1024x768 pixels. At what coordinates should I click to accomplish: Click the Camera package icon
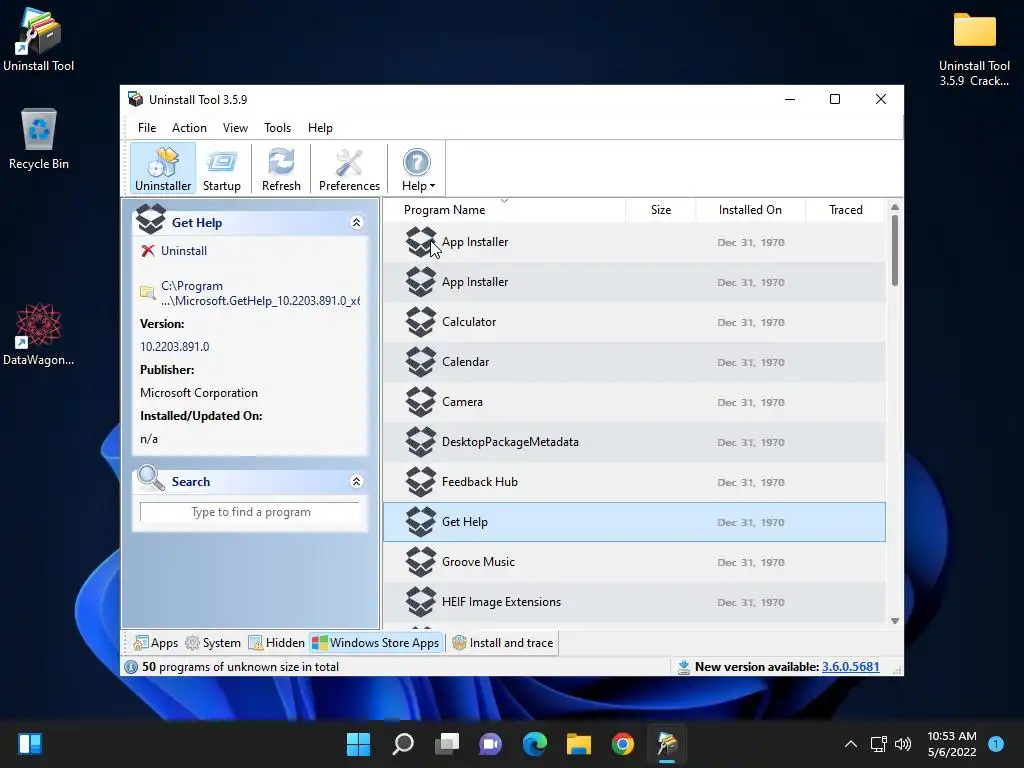coord(421,402)
